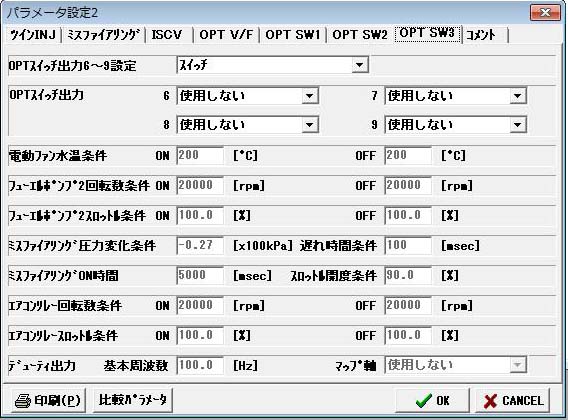The width and height of the screenshot is (568, 420).
Task: Switch to the ツインINJ tab
Action: click(33, 35)
